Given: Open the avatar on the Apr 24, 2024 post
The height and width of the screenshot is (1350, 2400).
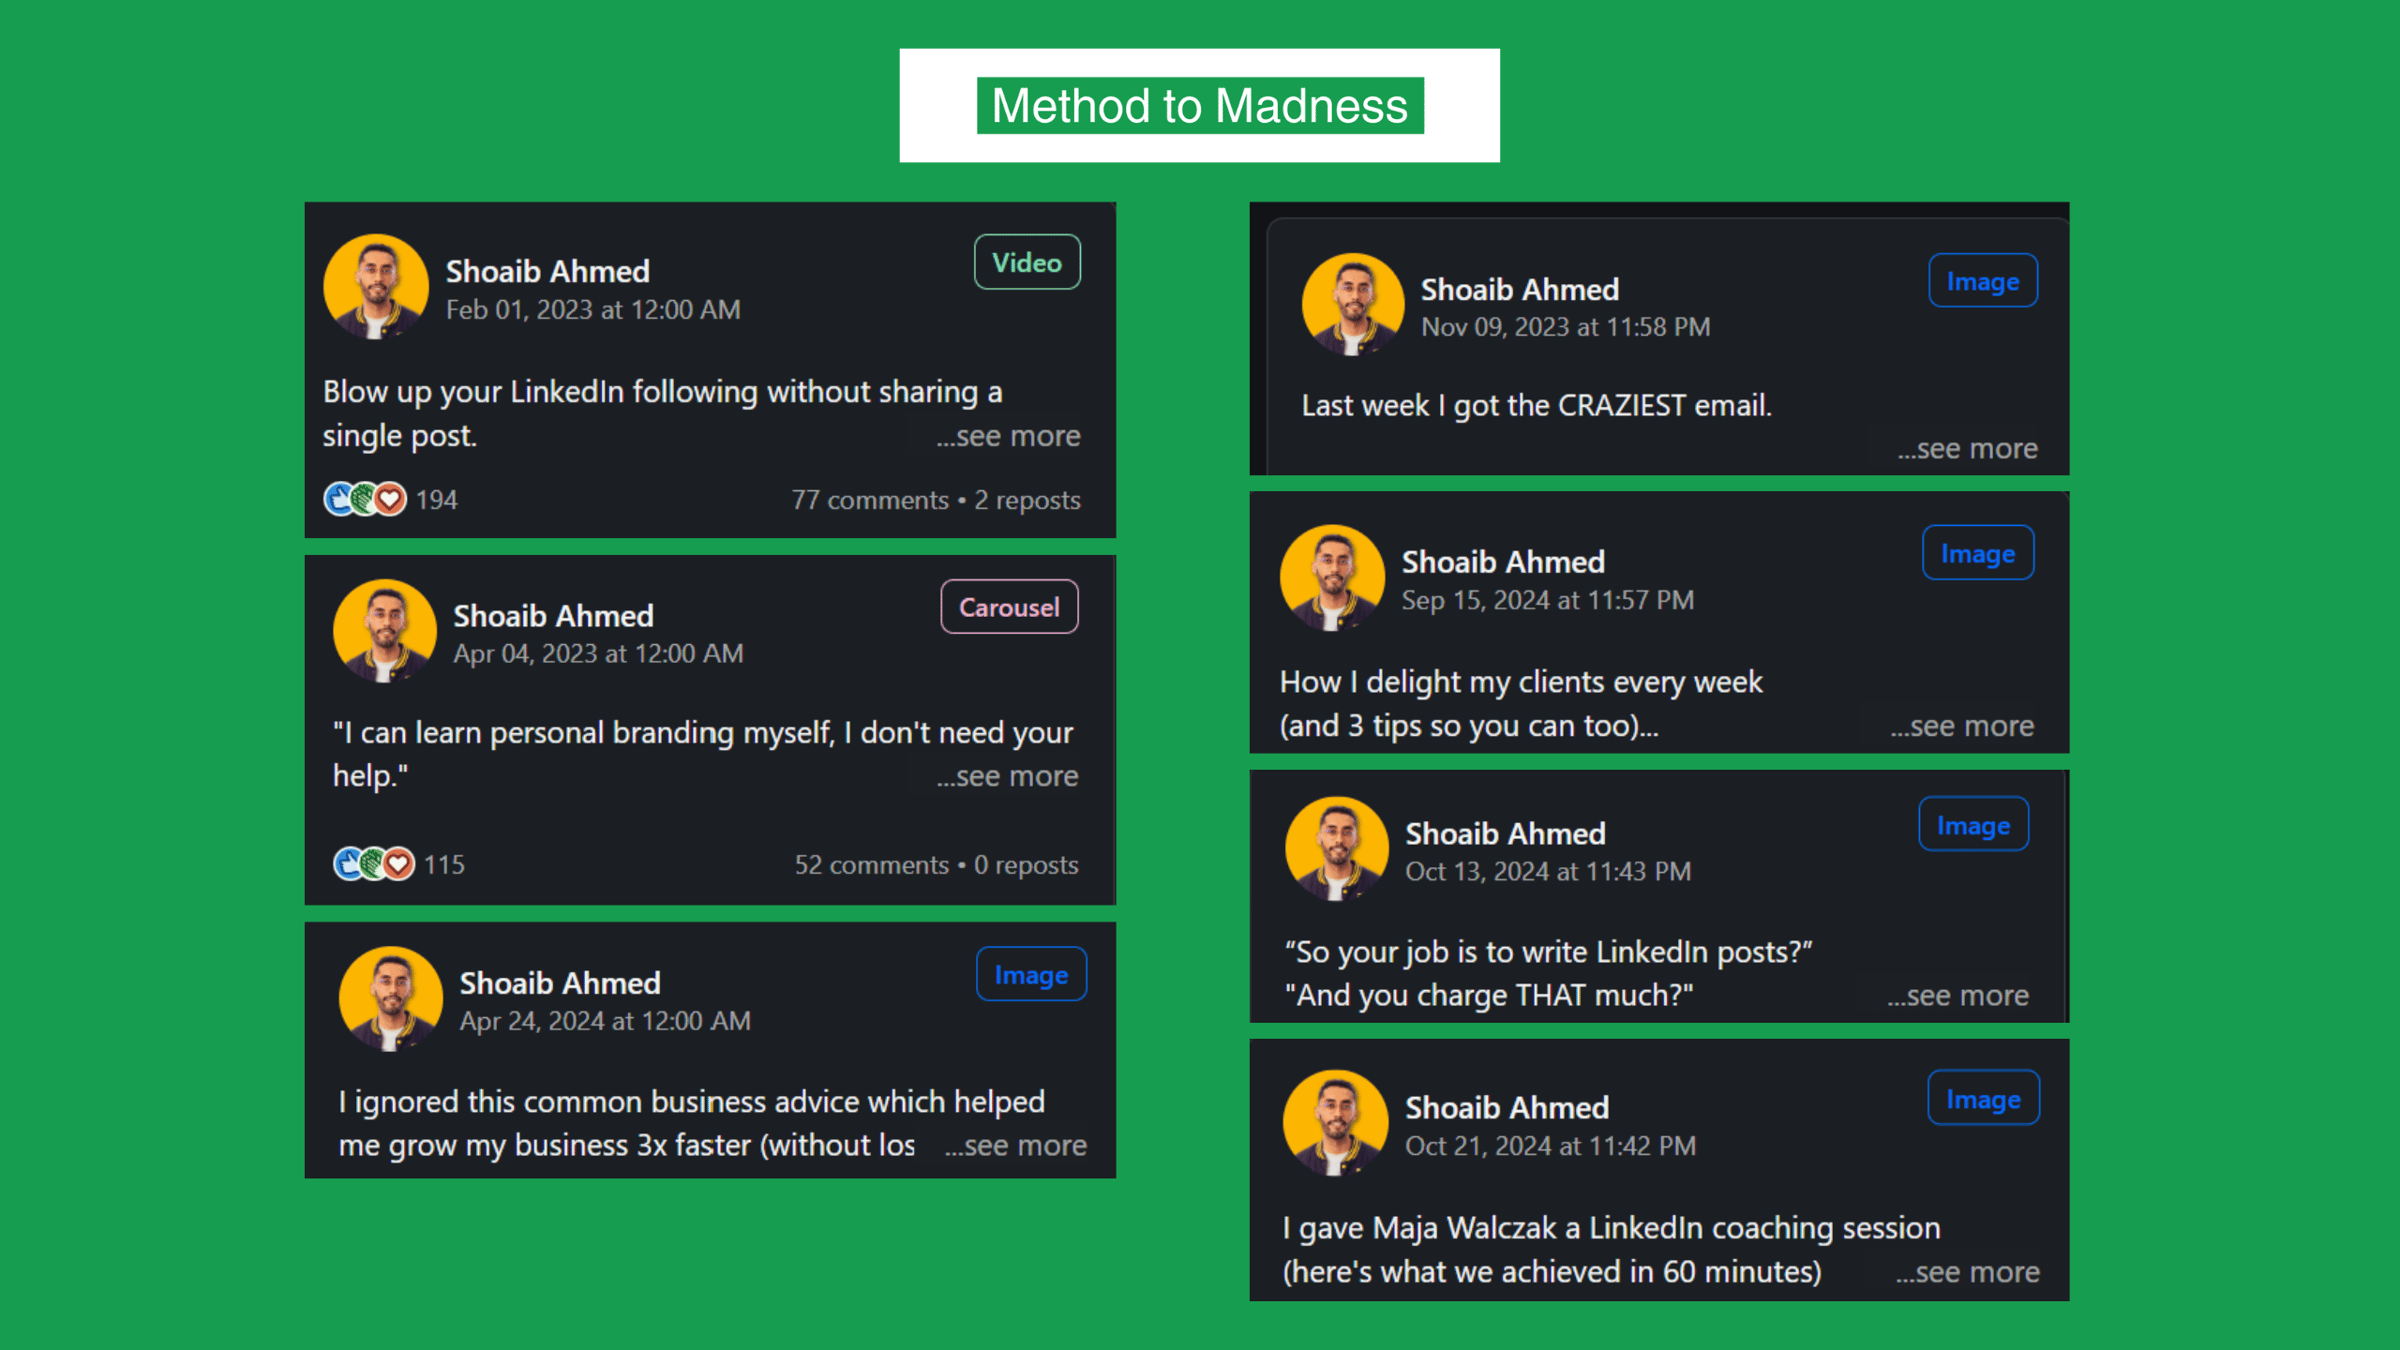Looking at the screenshot, I should [391, 998].
